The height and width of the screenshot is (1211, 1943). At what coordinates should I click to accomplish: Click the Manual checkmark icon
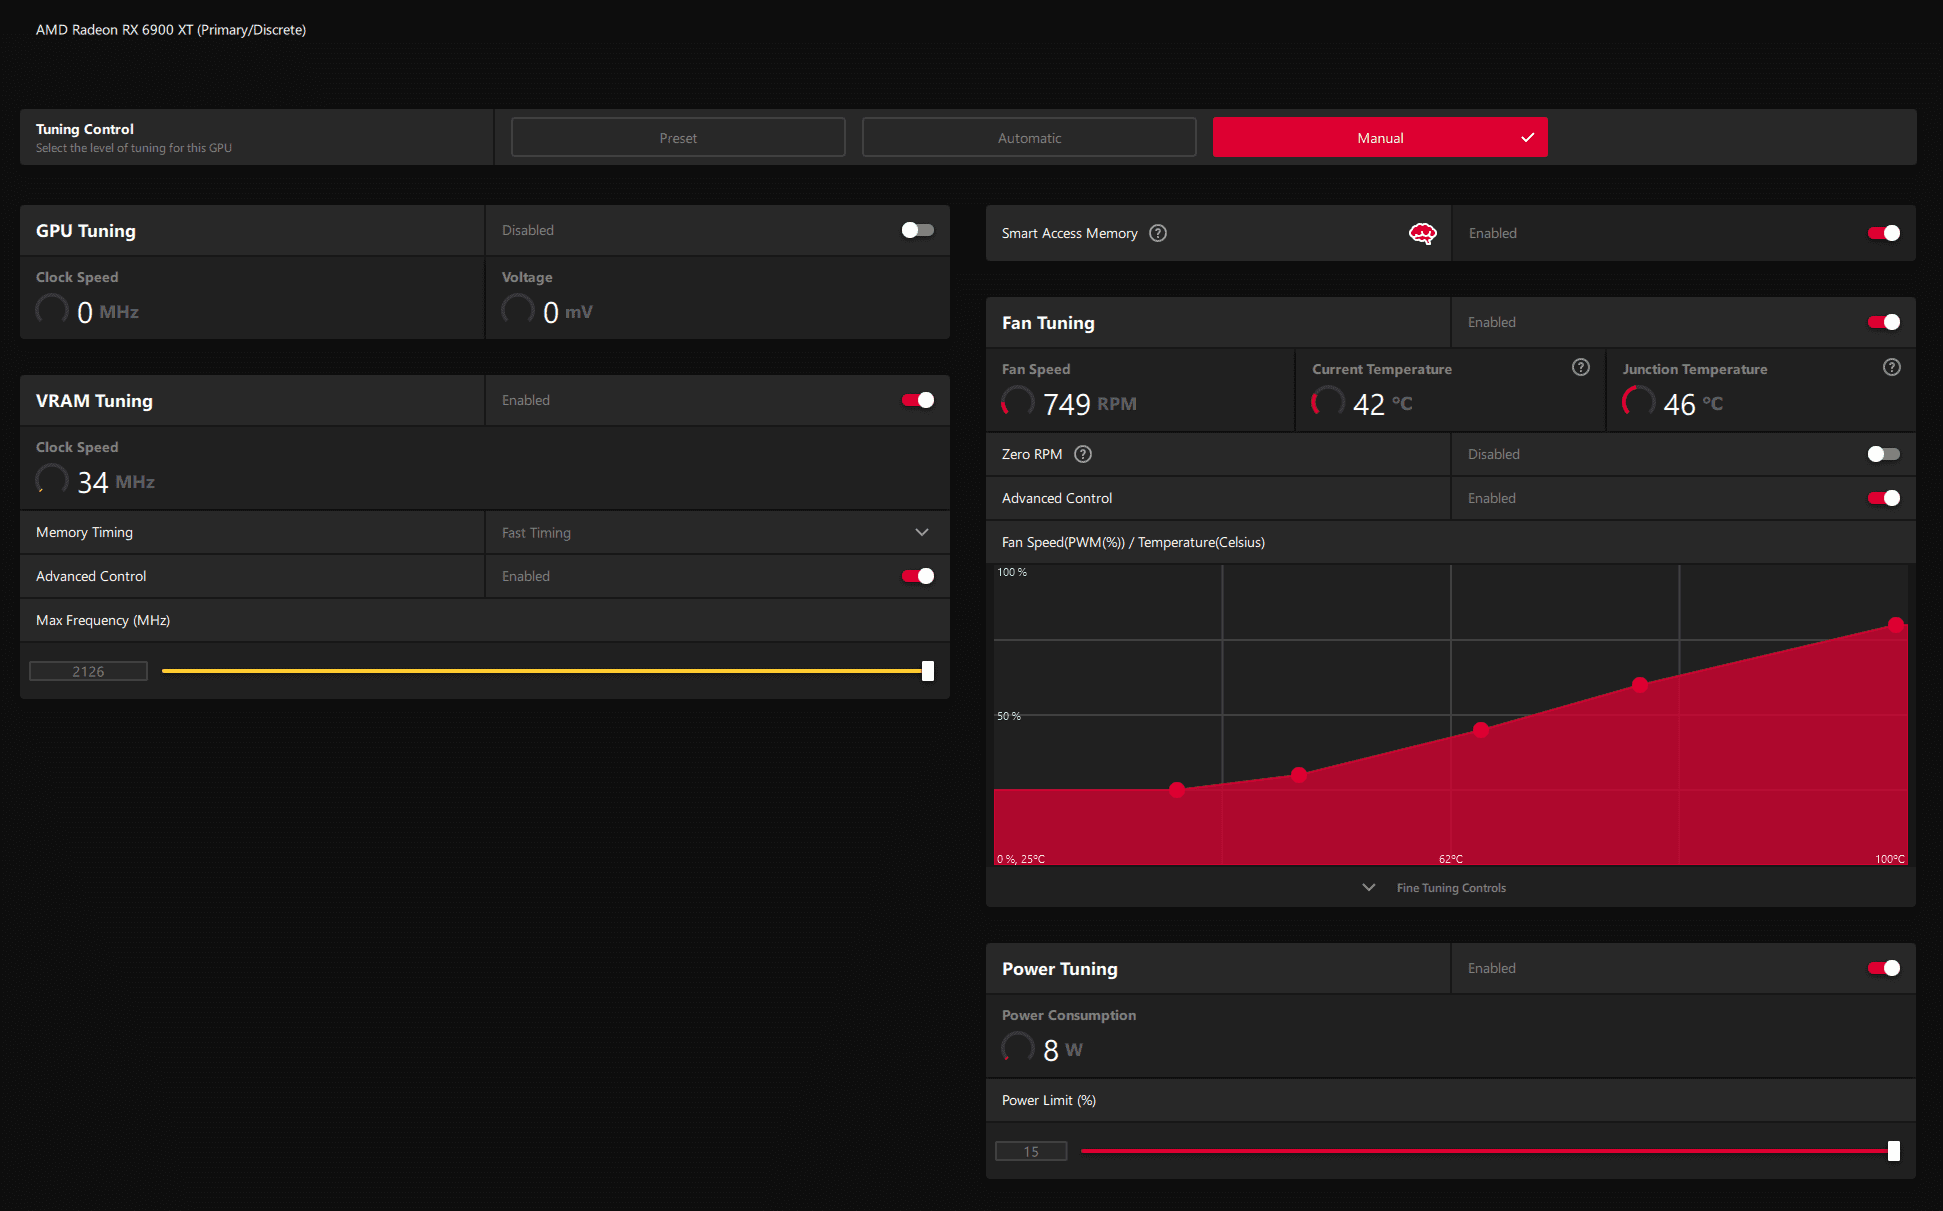point(1527,138)
